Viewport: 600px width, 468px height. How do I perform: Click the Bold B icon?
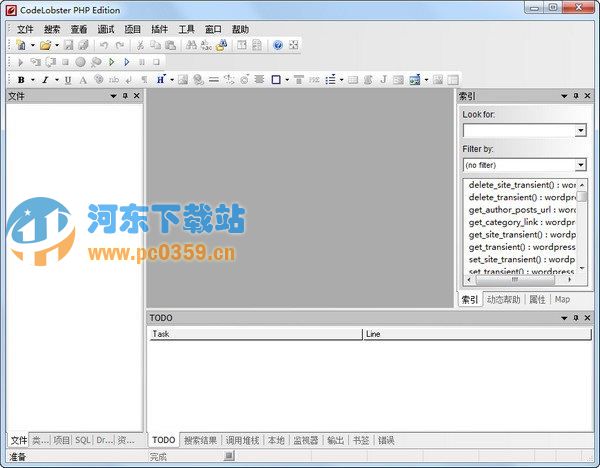(21, 80)
